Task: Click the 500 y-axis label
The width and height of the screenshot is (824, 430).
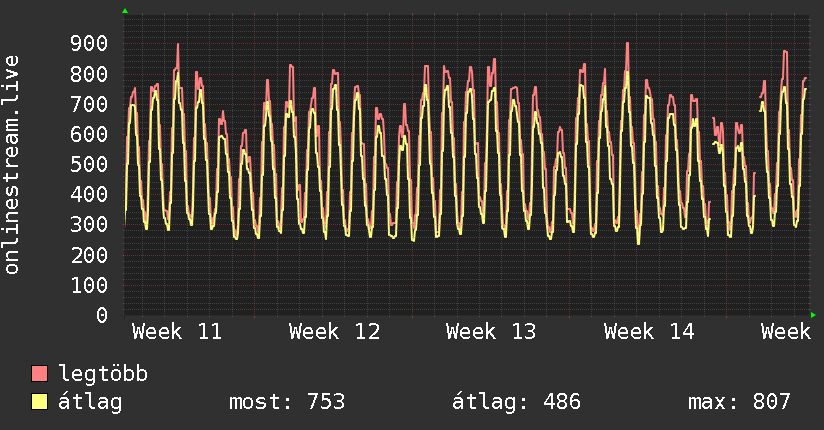Action: click(89, 164)
